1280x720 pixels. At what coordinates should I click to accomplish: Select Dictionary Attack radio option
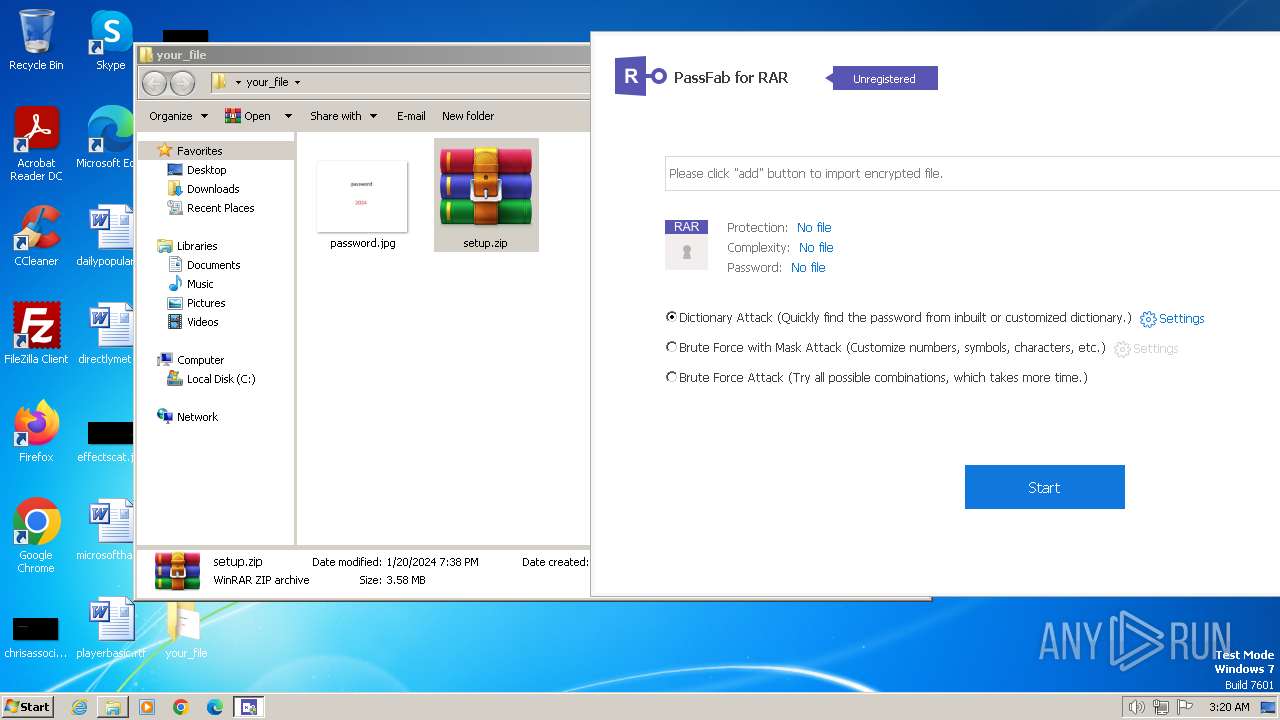tap(671, 317)
